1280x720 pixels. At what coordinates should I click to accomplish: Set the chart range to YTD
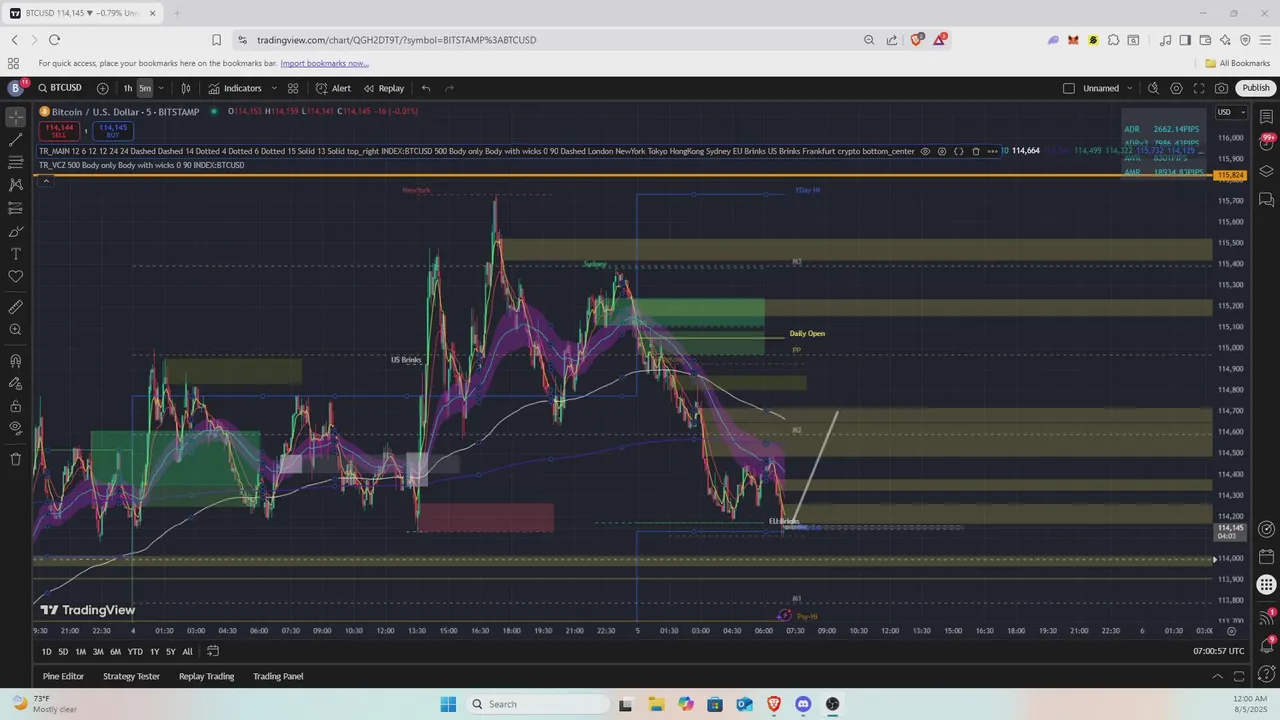click(135, 651)
